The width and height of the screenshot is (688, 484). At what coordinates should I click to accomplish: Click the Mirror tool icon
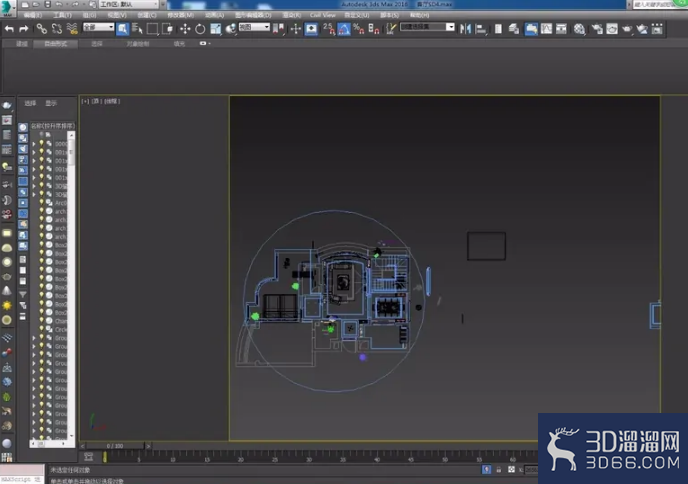(466, 29)
